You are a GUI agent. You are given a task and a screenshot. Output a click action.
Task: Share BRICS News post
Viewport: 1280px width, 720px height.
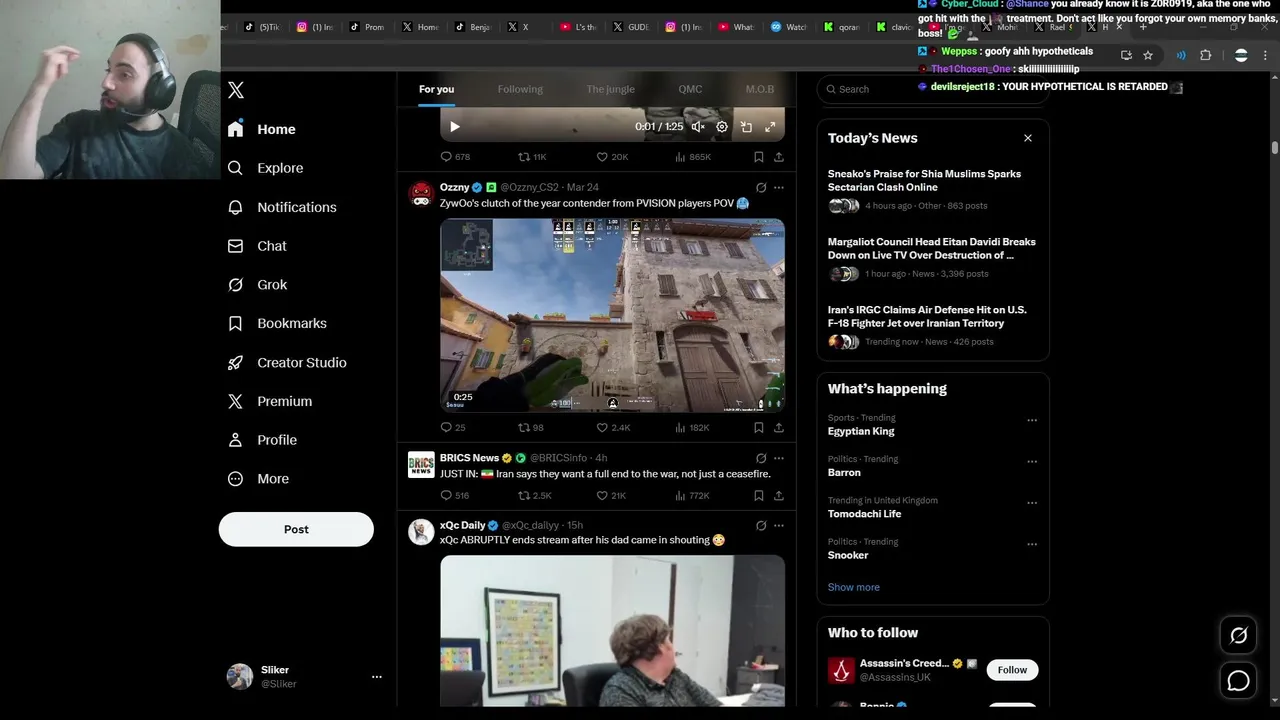pyautogui.click(x=779, y=495)
